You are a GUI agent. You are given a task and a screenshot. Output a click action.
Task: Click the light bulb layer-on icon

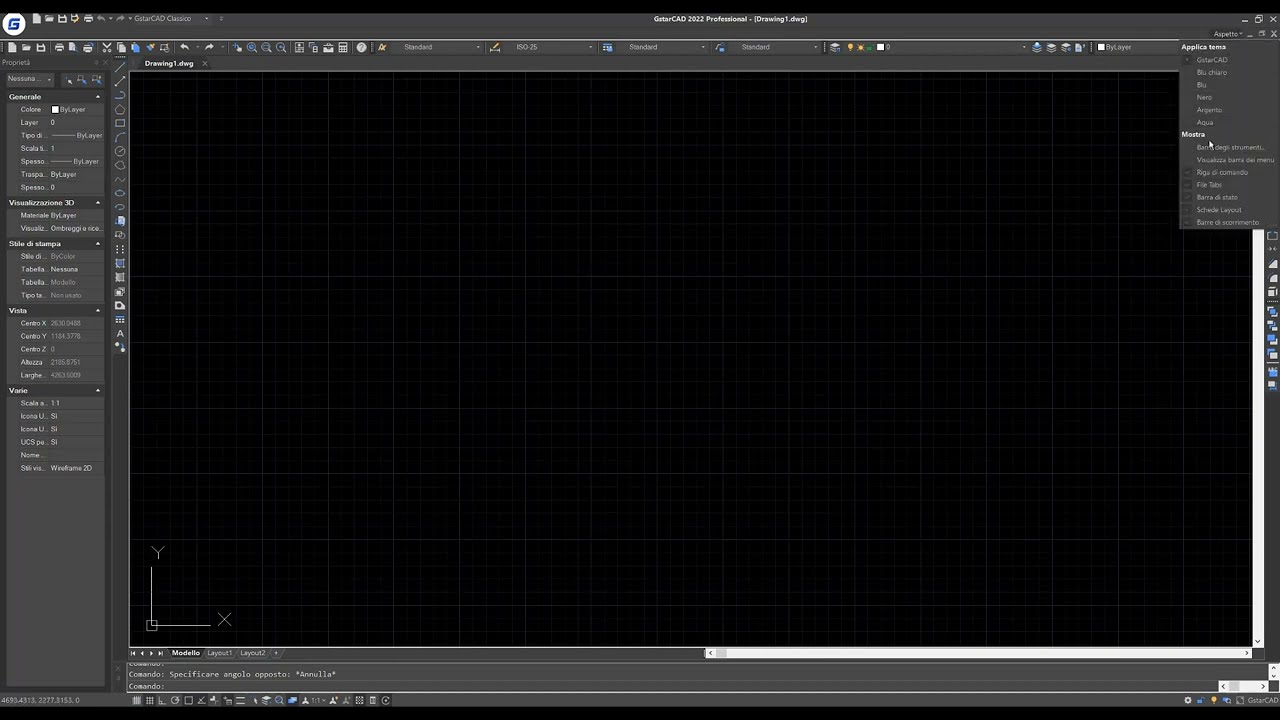click(850, 47)
